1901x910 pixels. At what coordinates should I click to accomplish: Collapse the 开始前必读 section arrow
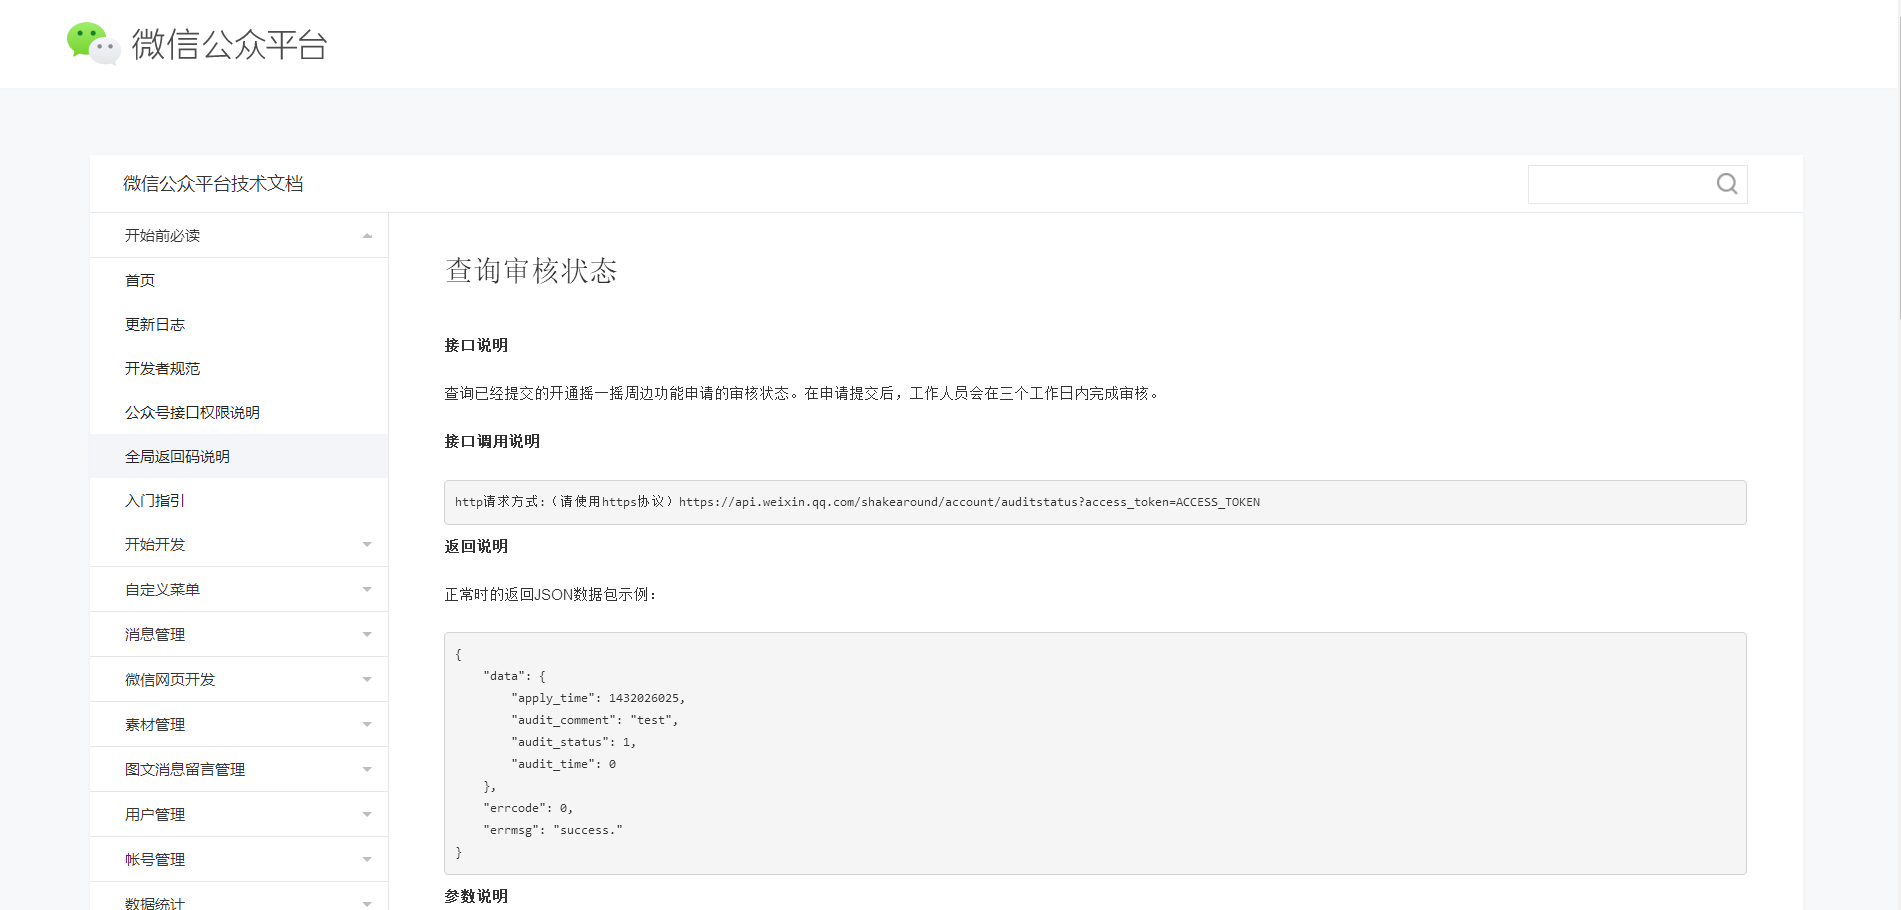coord(367,236)
